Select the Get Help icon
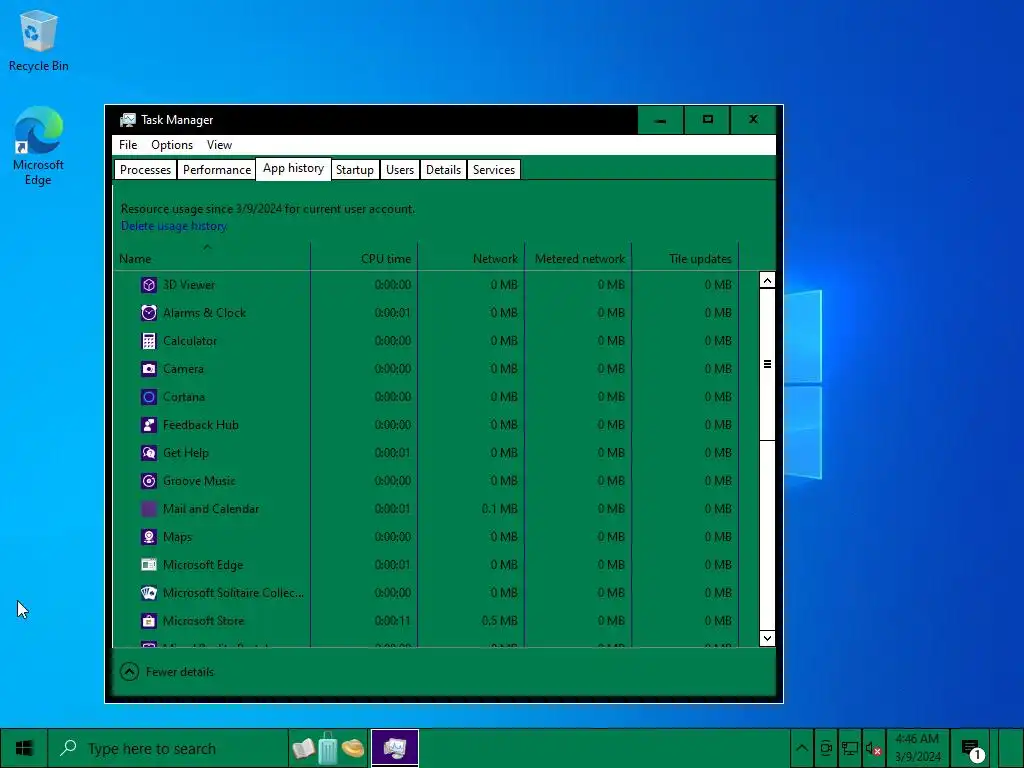1024x768 pixels. tap(149, 453)
